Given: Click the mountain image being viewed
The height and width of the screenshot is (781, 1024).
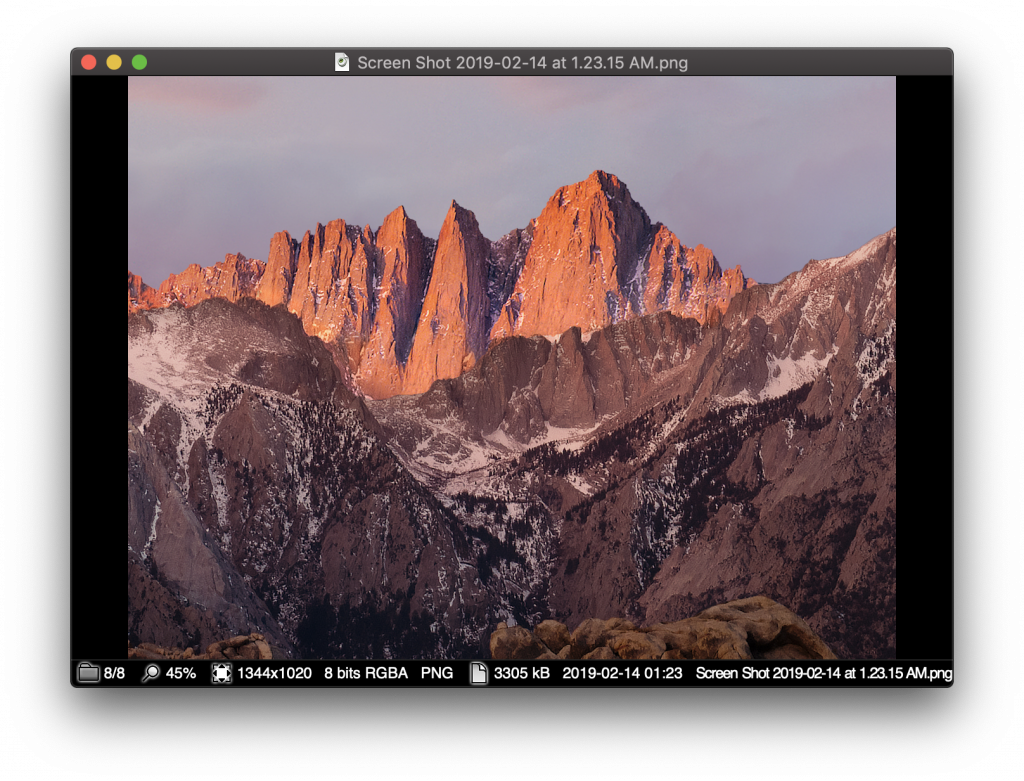Looking at the screenshot, I should [x=512, y=367].
